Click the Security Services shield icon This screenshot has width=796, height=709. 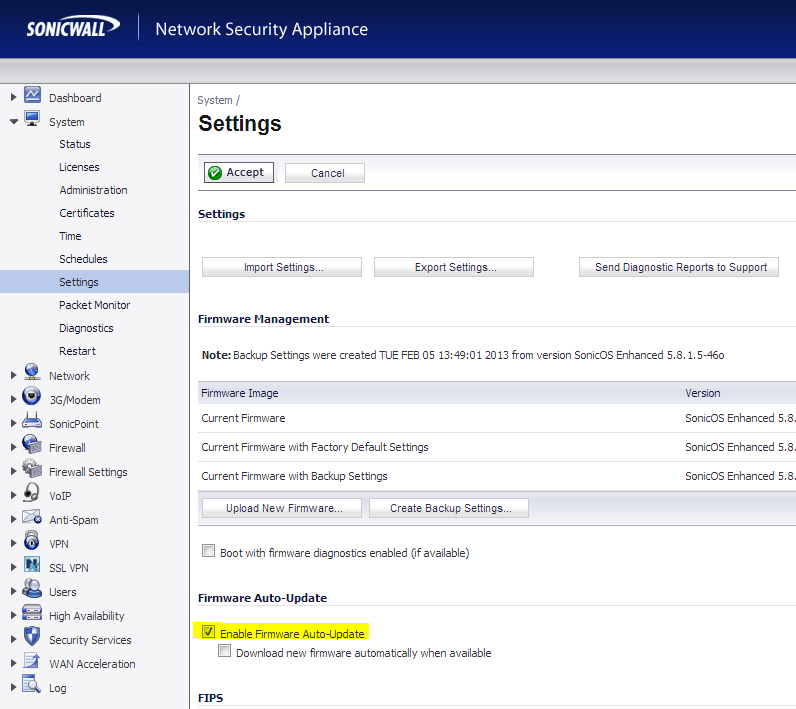coord(32,639)
